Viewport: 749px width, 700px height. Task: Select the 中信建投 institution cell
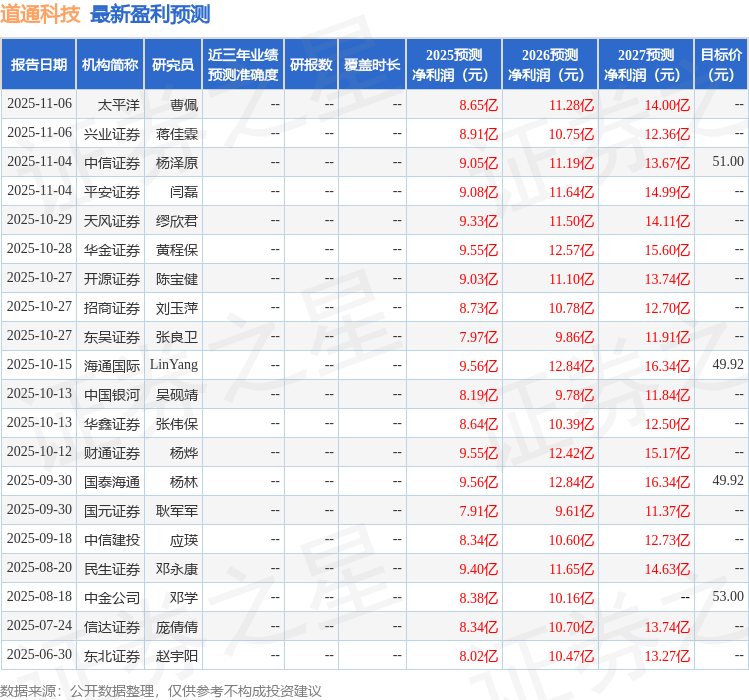coord(112,540)
